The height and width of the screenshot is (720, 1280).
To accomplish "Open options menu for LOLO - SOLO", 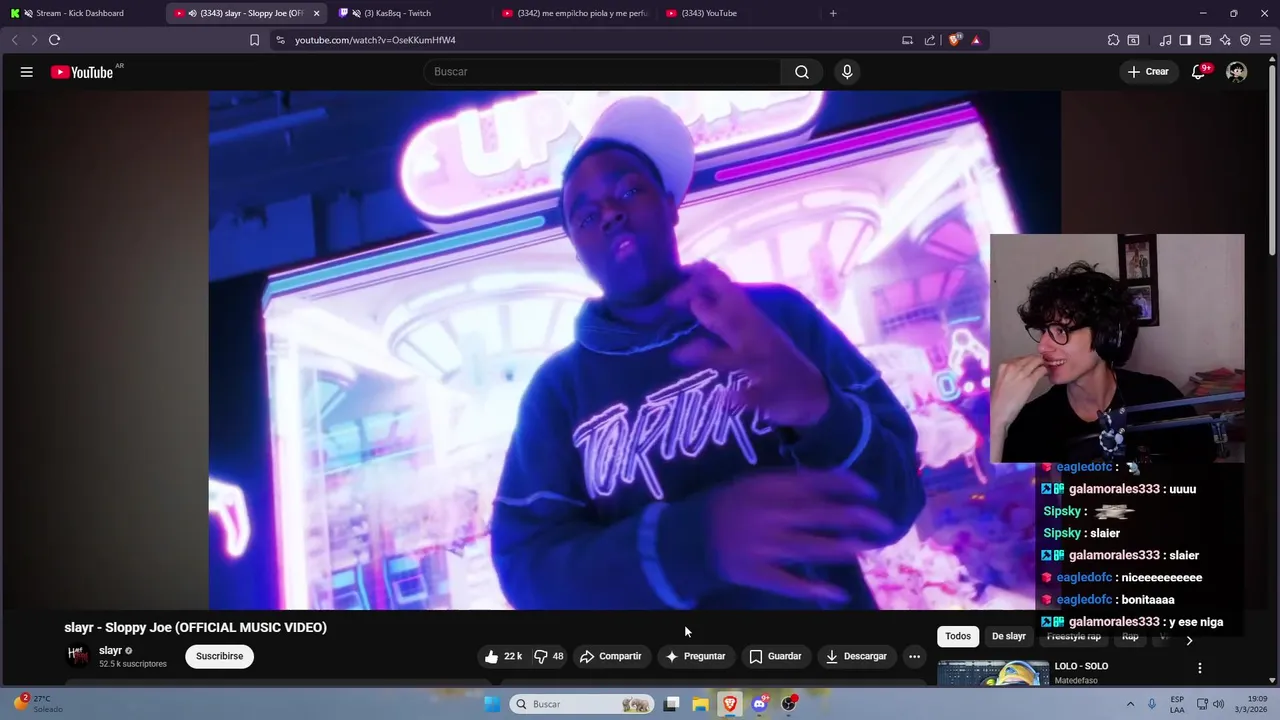I will [x=1200, y=668].
